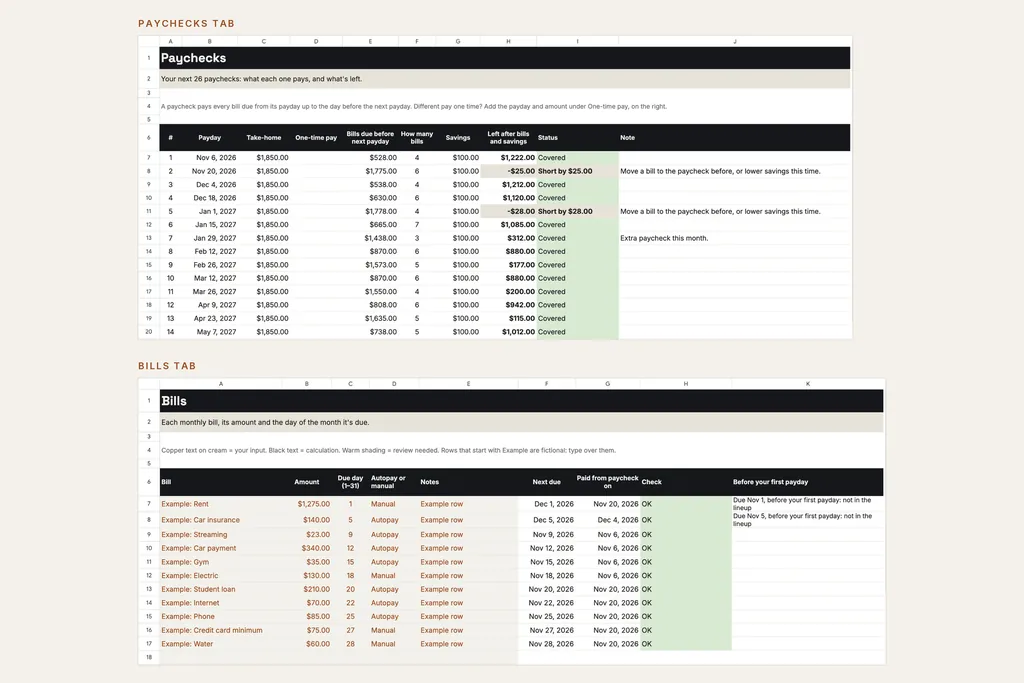
Task: Select bills due amount $1,775.00
Action: [370, 171]
